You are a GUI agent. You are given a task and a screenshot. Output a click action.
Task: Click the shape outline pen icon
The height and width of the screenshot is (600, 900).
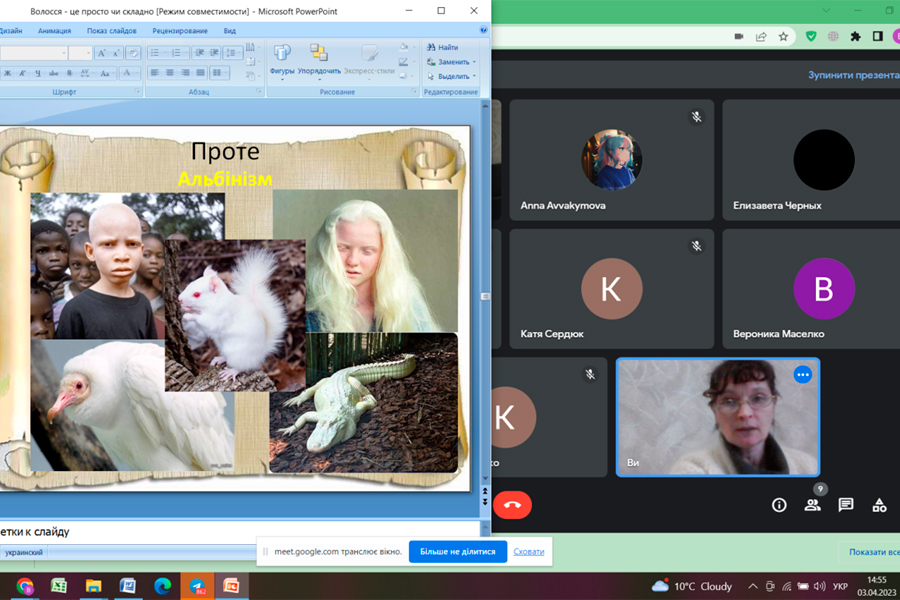pyautogui.click(x=405, y=61)
